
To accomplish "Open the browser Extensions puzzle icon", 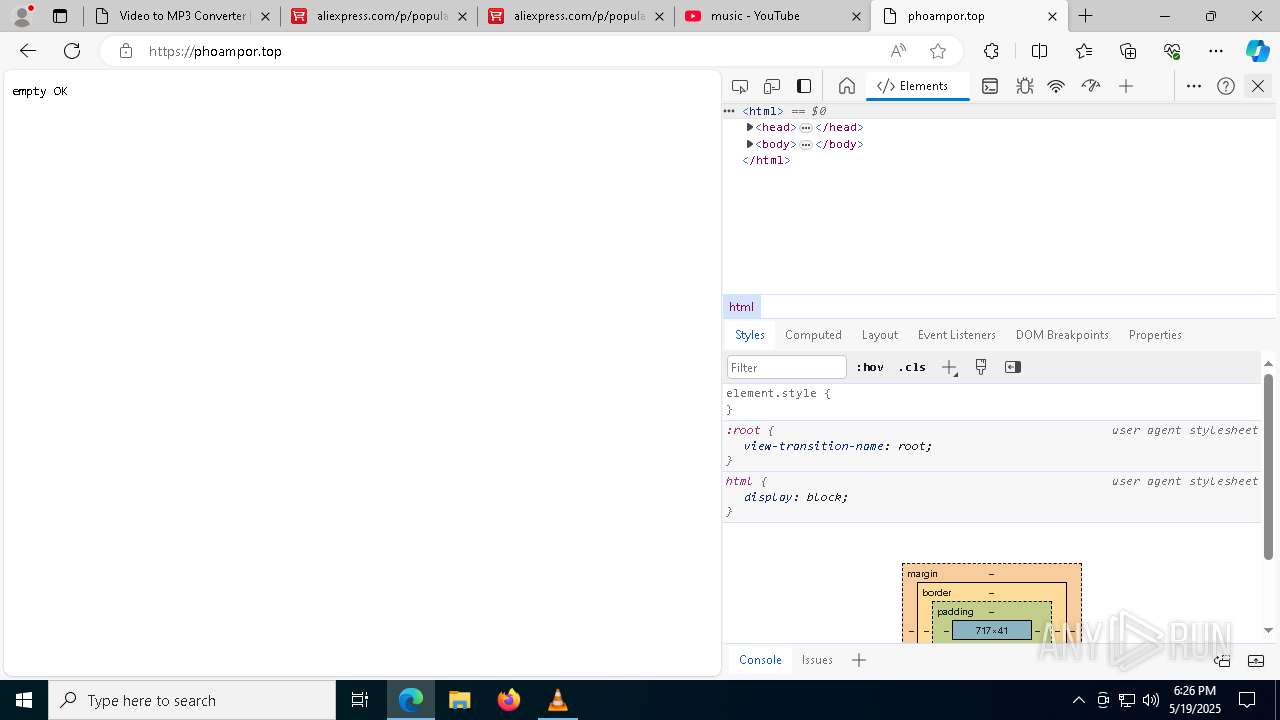I will [991, 51].
